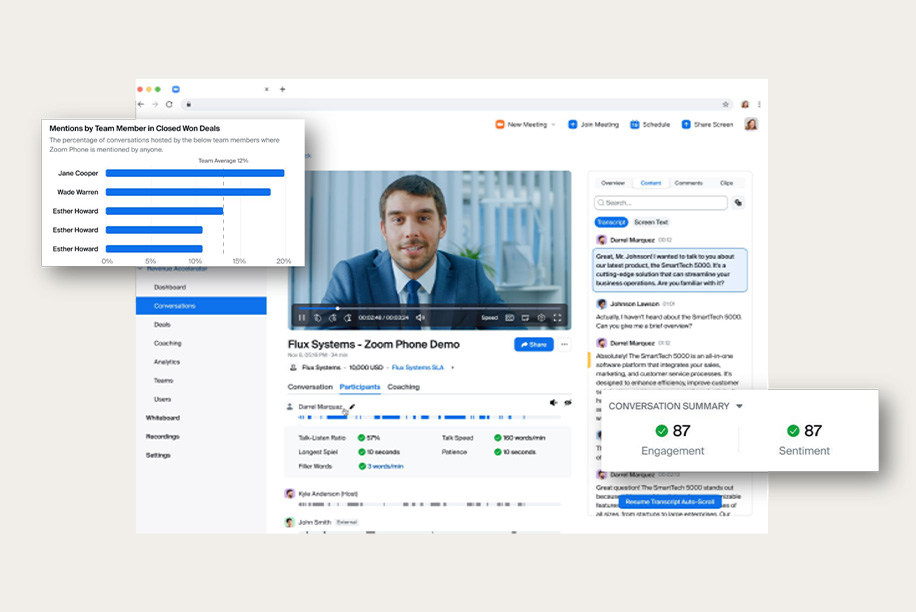This screenshot has height=612, width=916.
Task: Click the highlighted Darrel Marquez transcript message
Action: click(x=670, y=270)
